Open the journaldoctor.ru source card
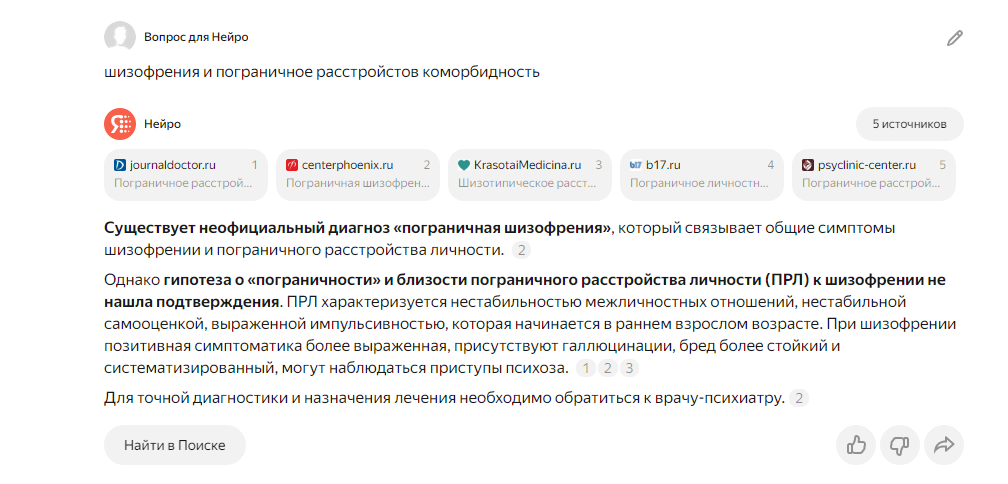 click(186, 175)
